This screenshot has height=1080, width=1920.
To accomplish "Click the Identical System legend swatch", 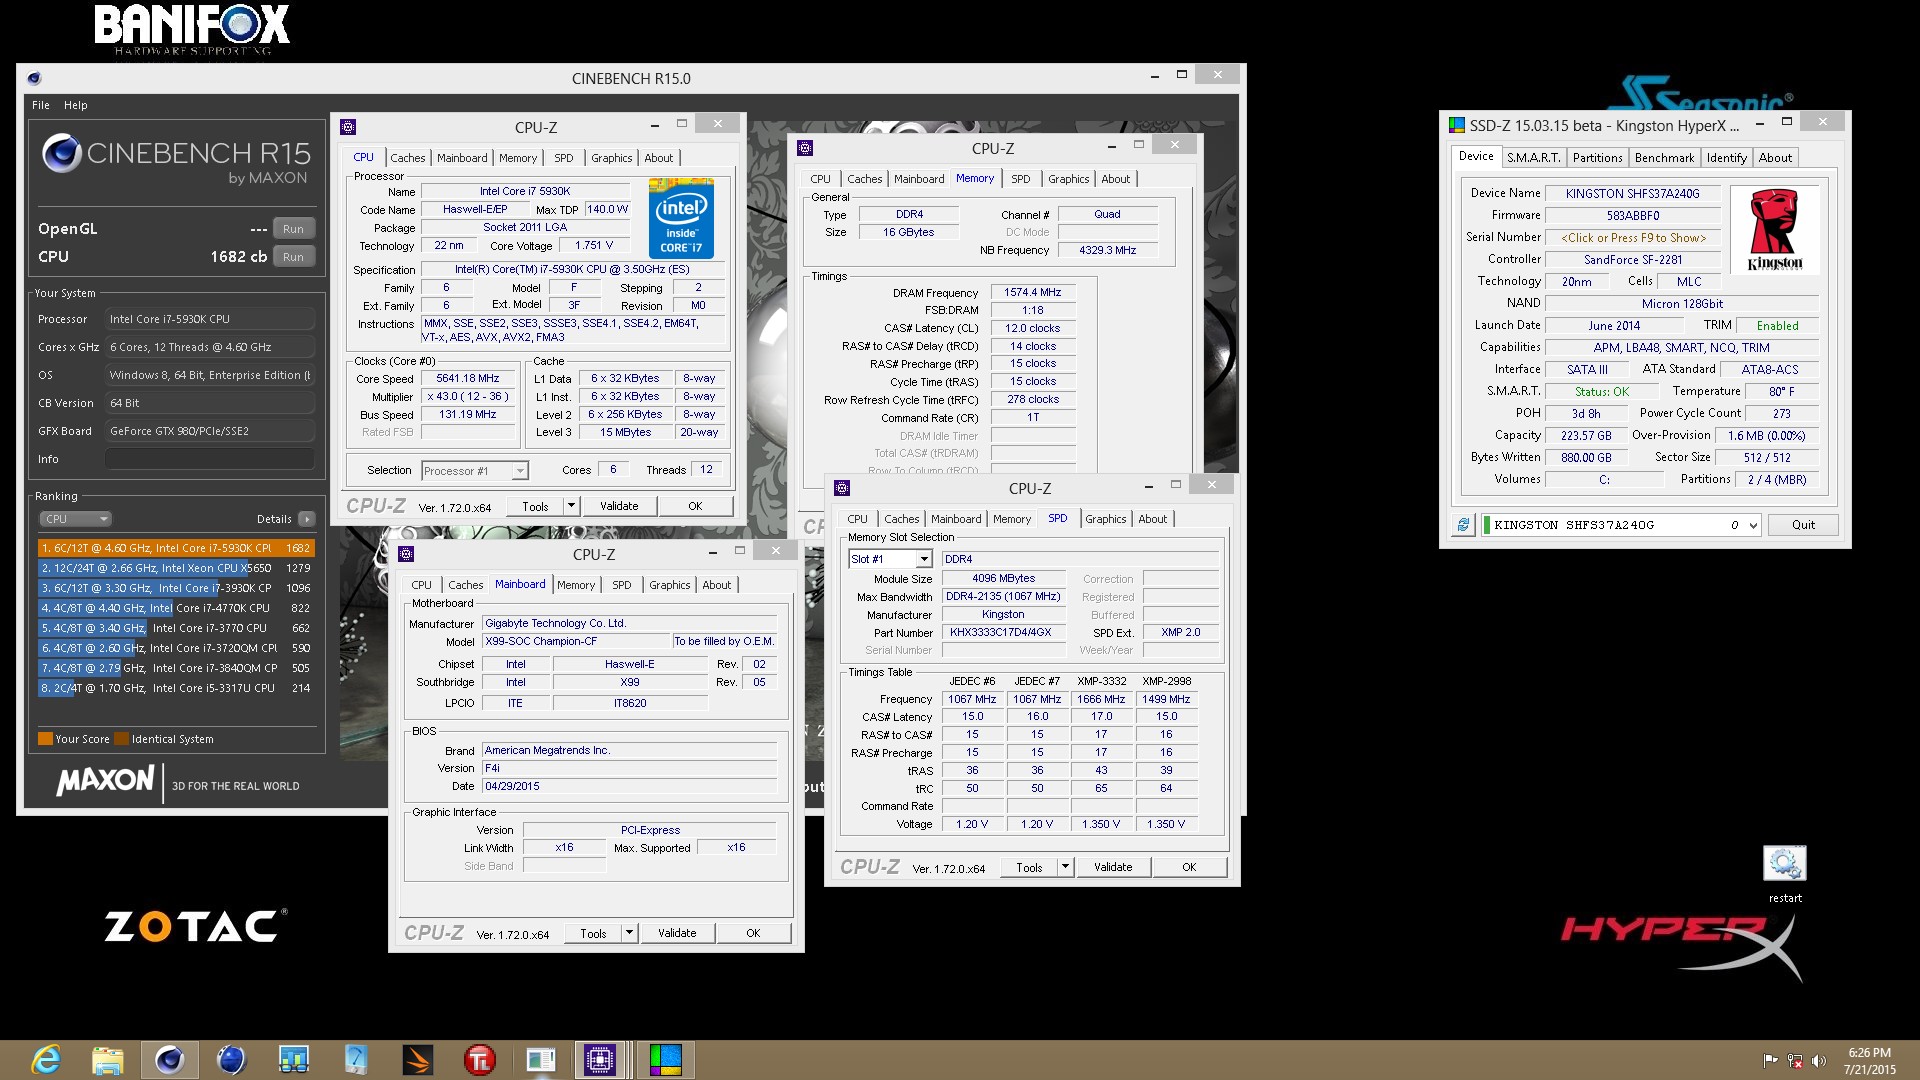I will coord(121,739).
